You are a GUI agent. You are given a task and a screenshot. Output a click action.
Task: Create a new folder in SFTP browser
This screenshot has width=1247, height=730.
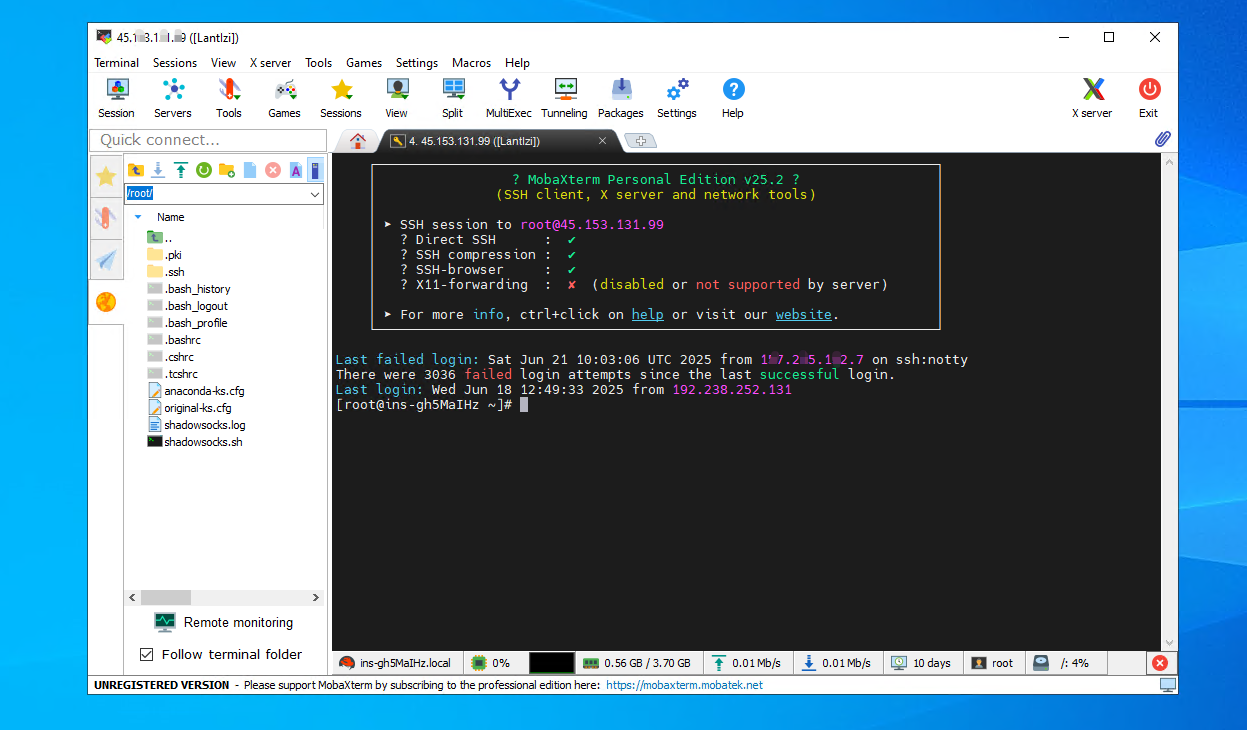coord(227,170)
